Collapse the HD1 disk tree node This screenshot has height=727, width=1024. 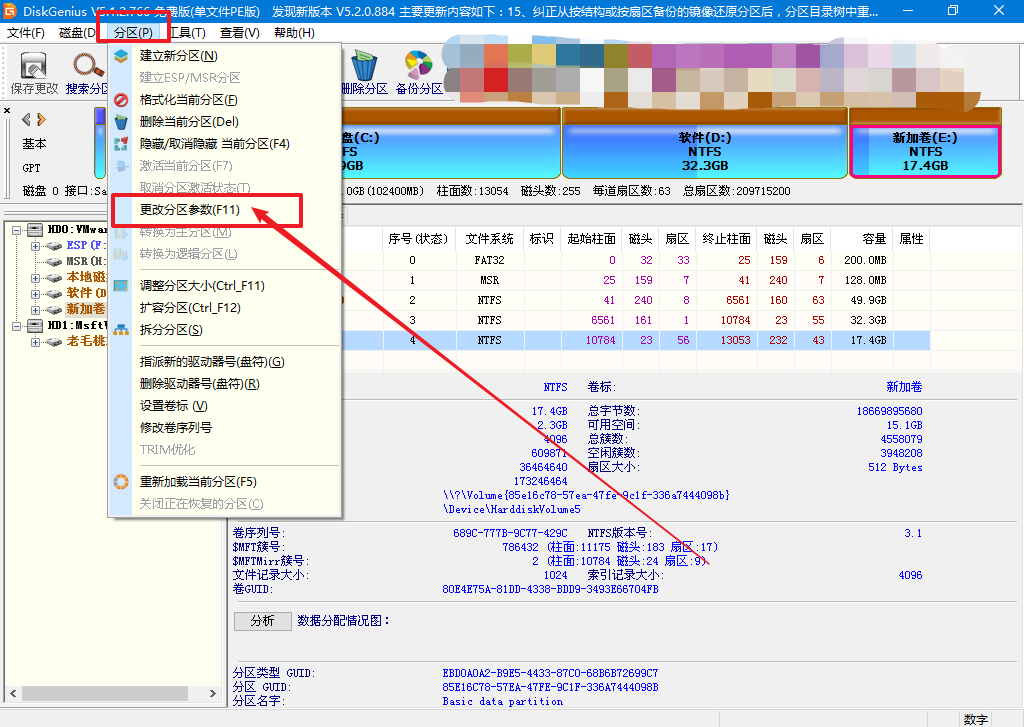(16, 325)
